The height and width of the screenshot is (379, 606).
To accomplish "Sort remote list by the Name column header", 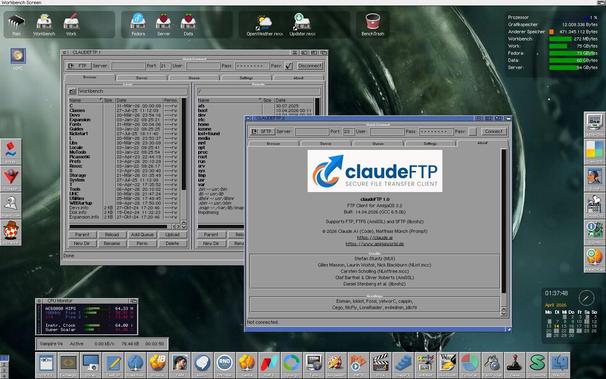I will pyautogui.click(x=230, y=100).
